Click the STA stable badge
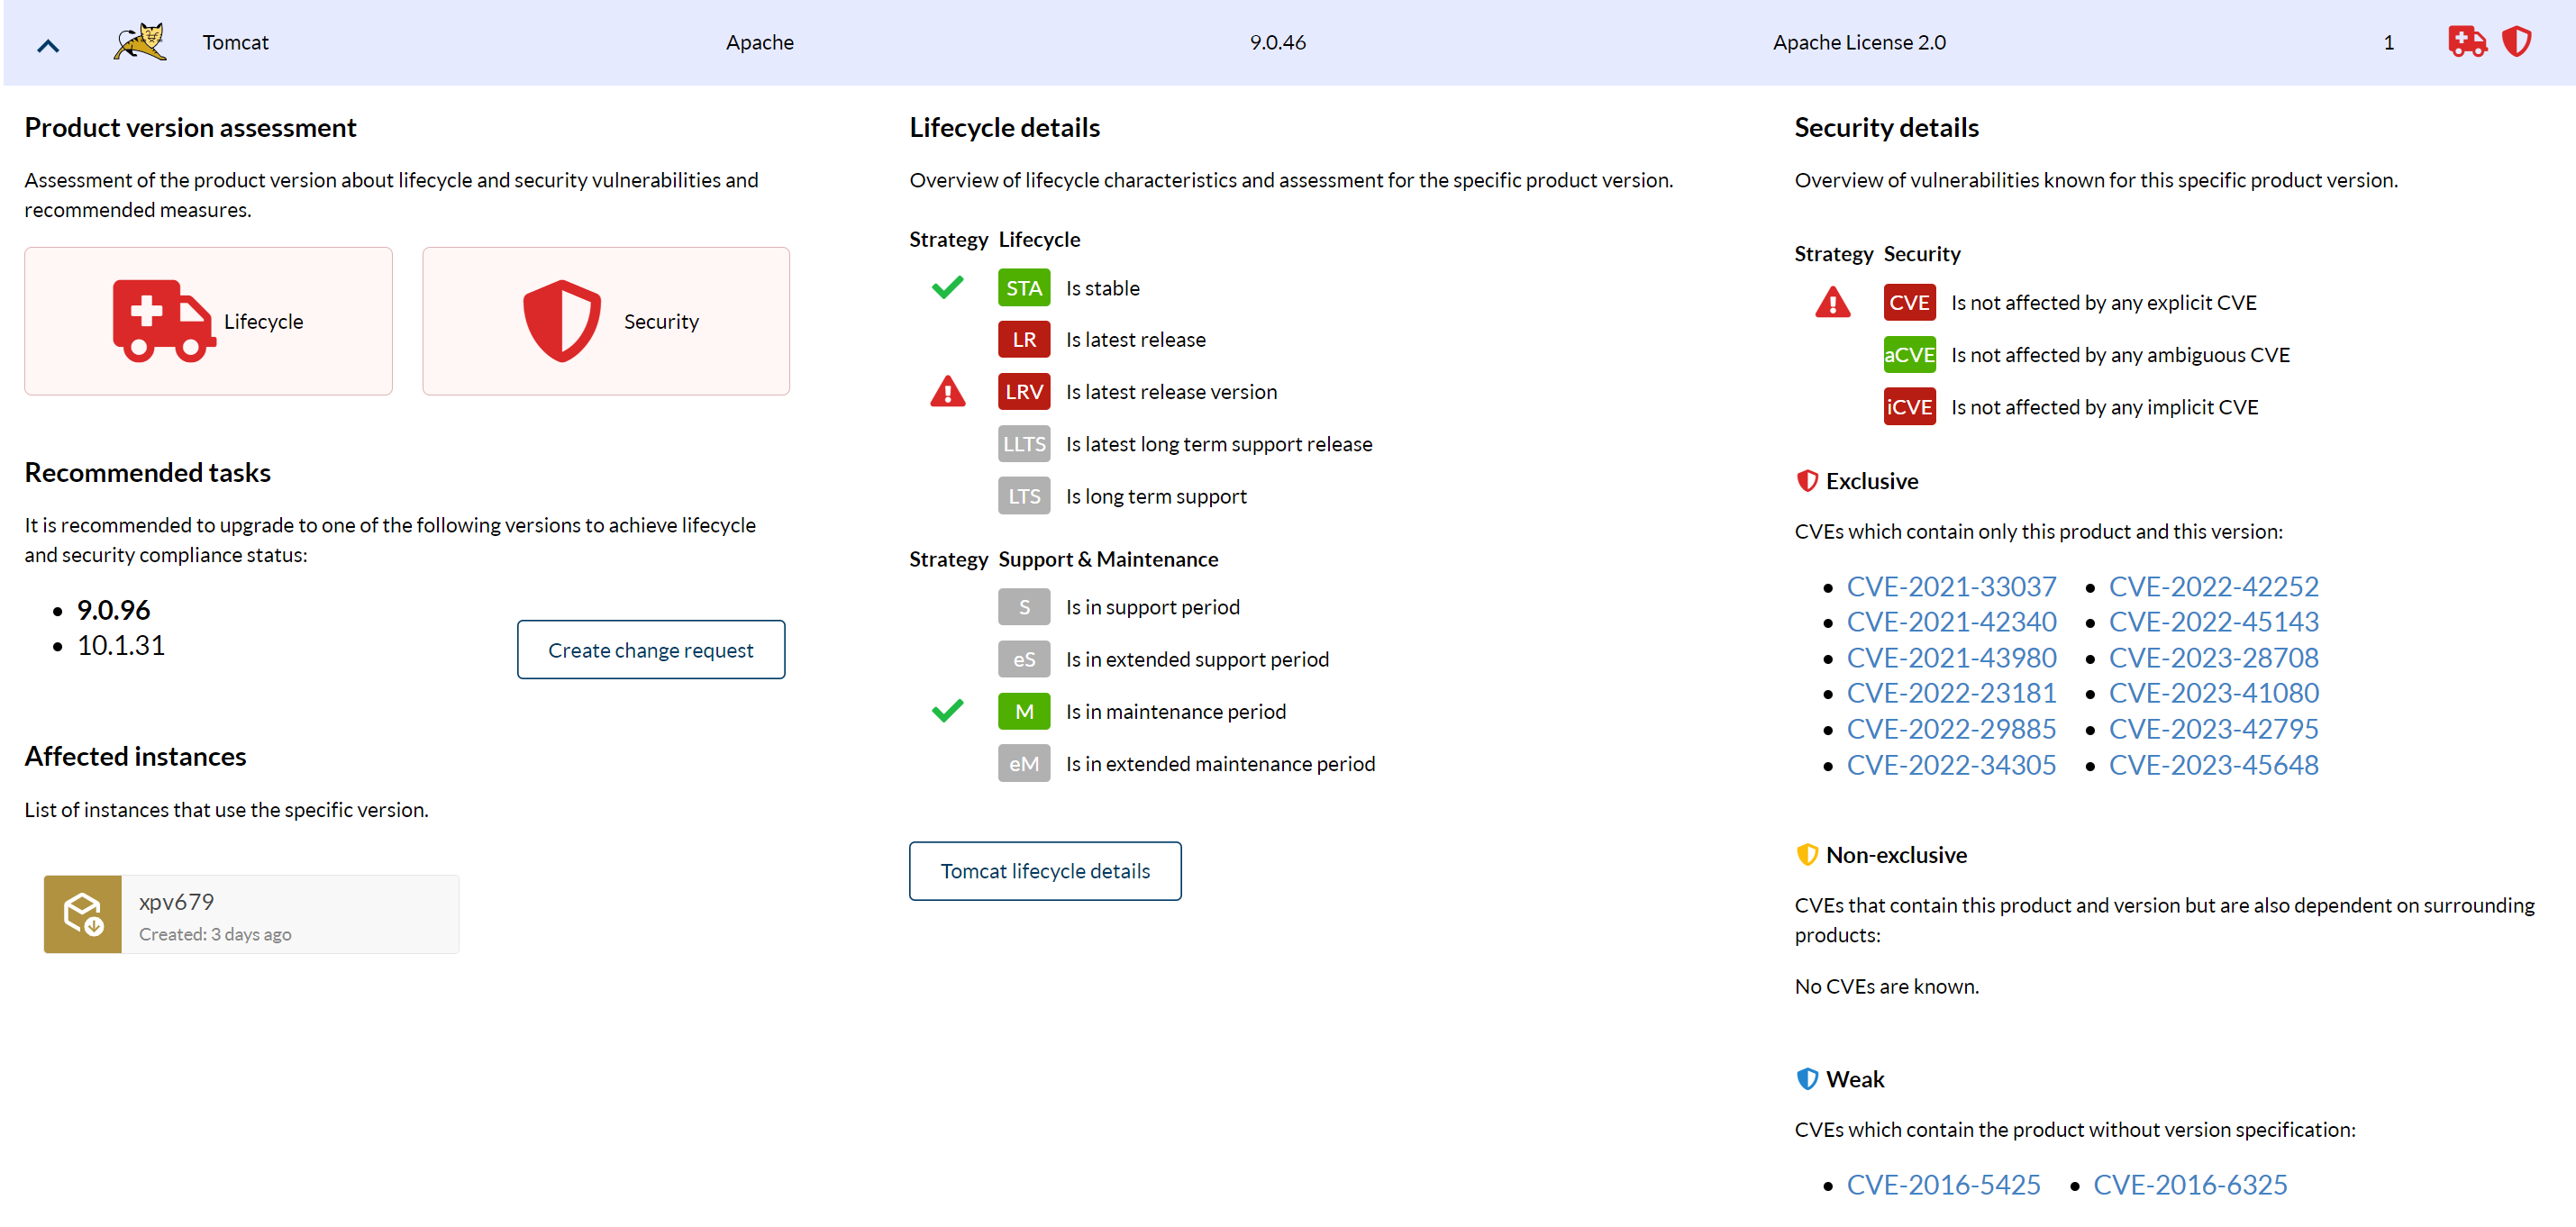The height and width of the screenshot is (1227, 2576). [1024, 288]
